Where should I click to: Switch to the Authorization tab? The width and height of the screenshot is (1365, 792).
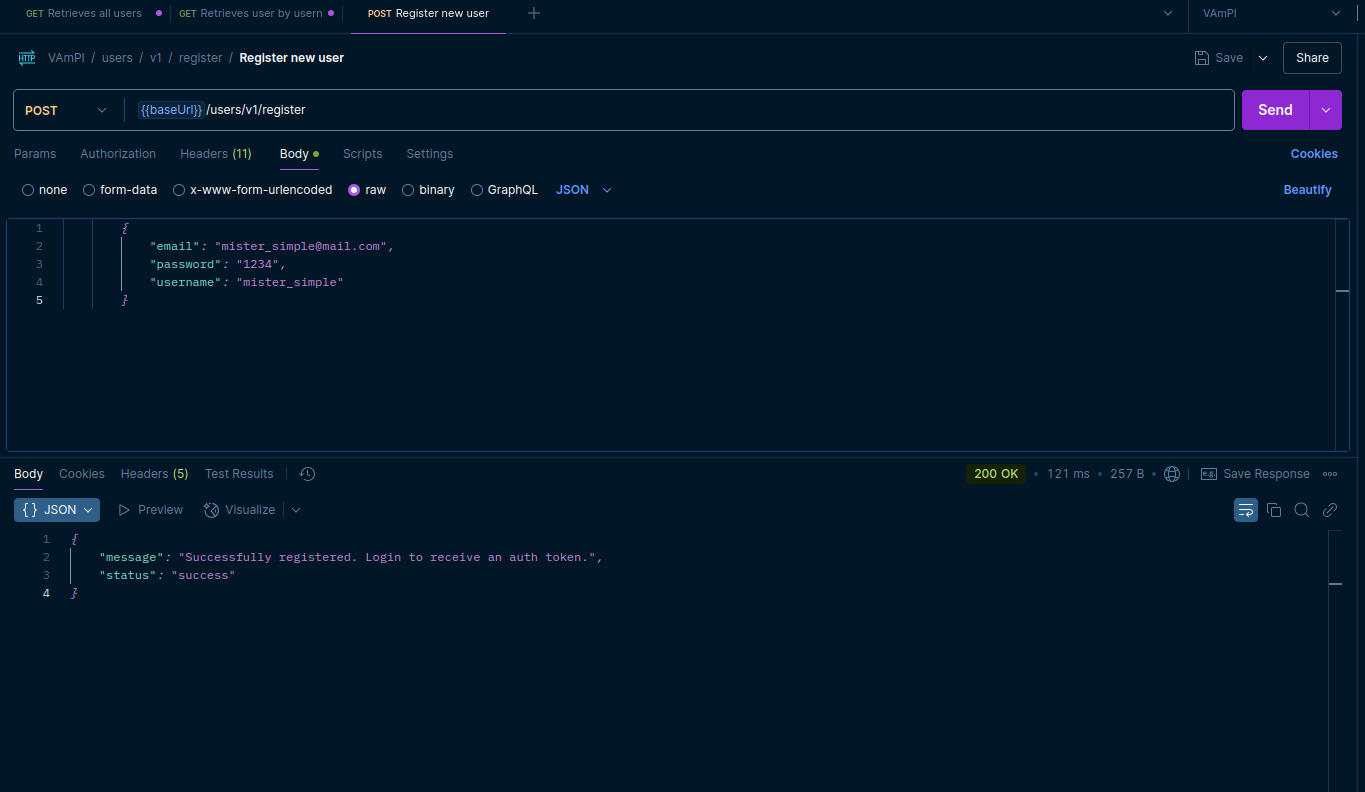point(118,154)
